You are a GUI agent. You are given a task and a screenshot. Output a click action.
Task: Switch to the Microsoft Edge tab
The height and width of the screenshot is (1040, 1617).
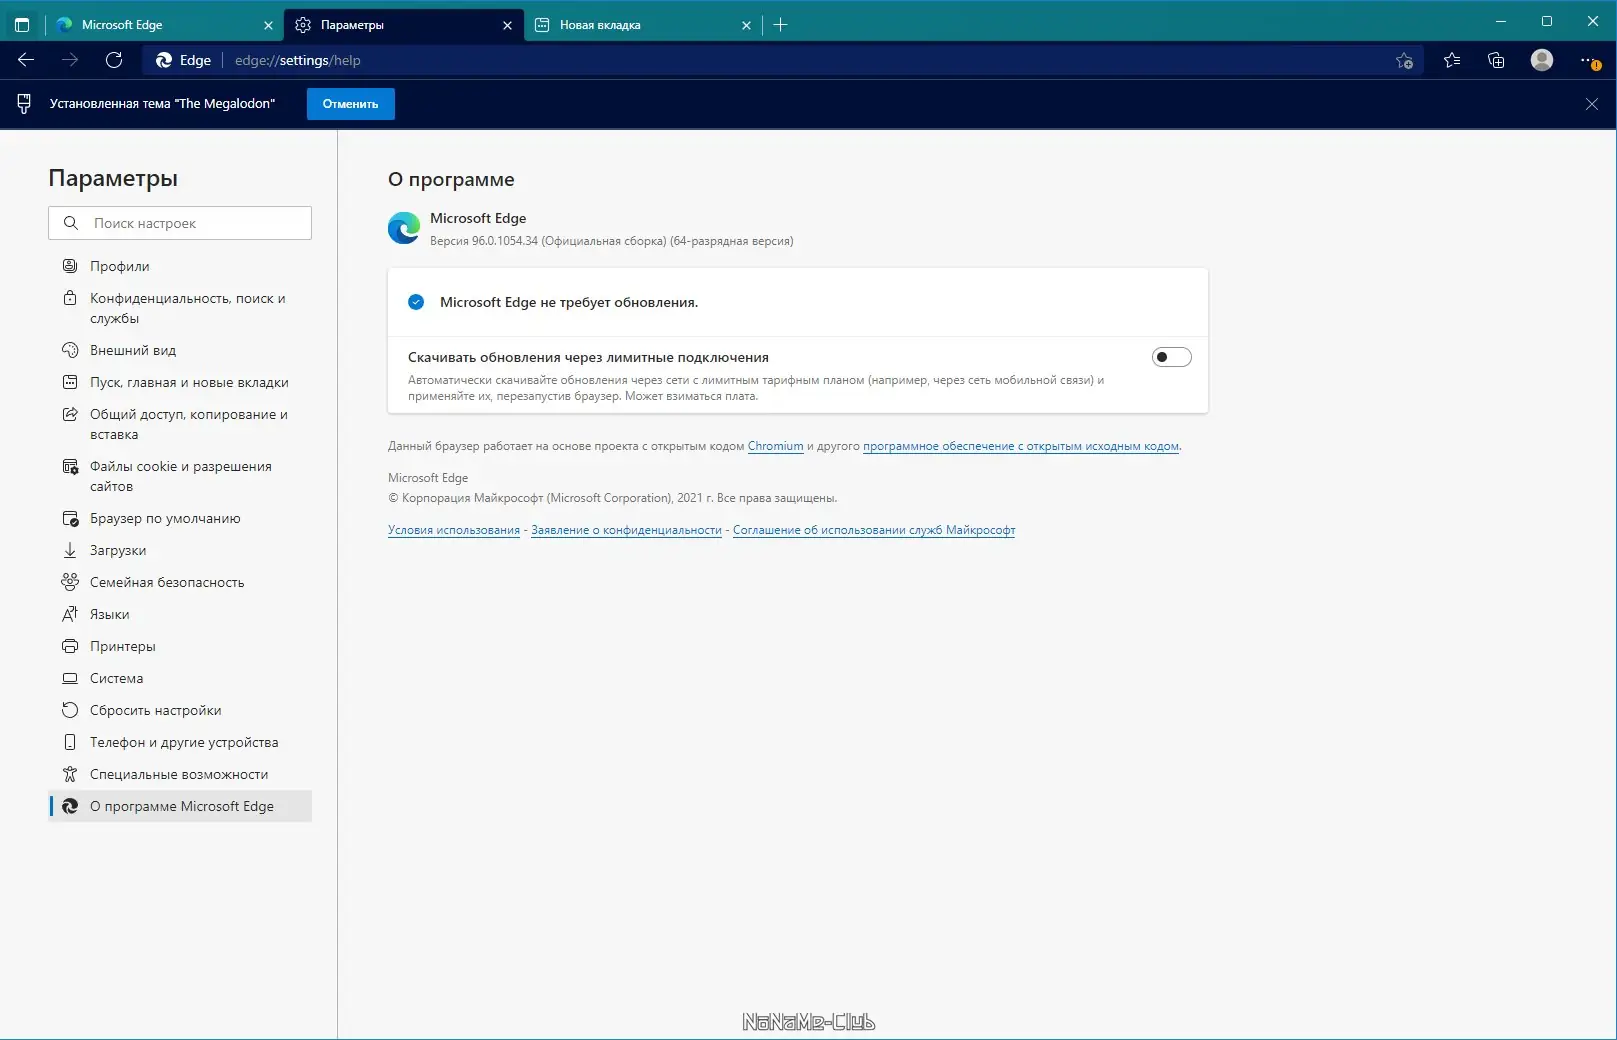[x=165, y=25]
